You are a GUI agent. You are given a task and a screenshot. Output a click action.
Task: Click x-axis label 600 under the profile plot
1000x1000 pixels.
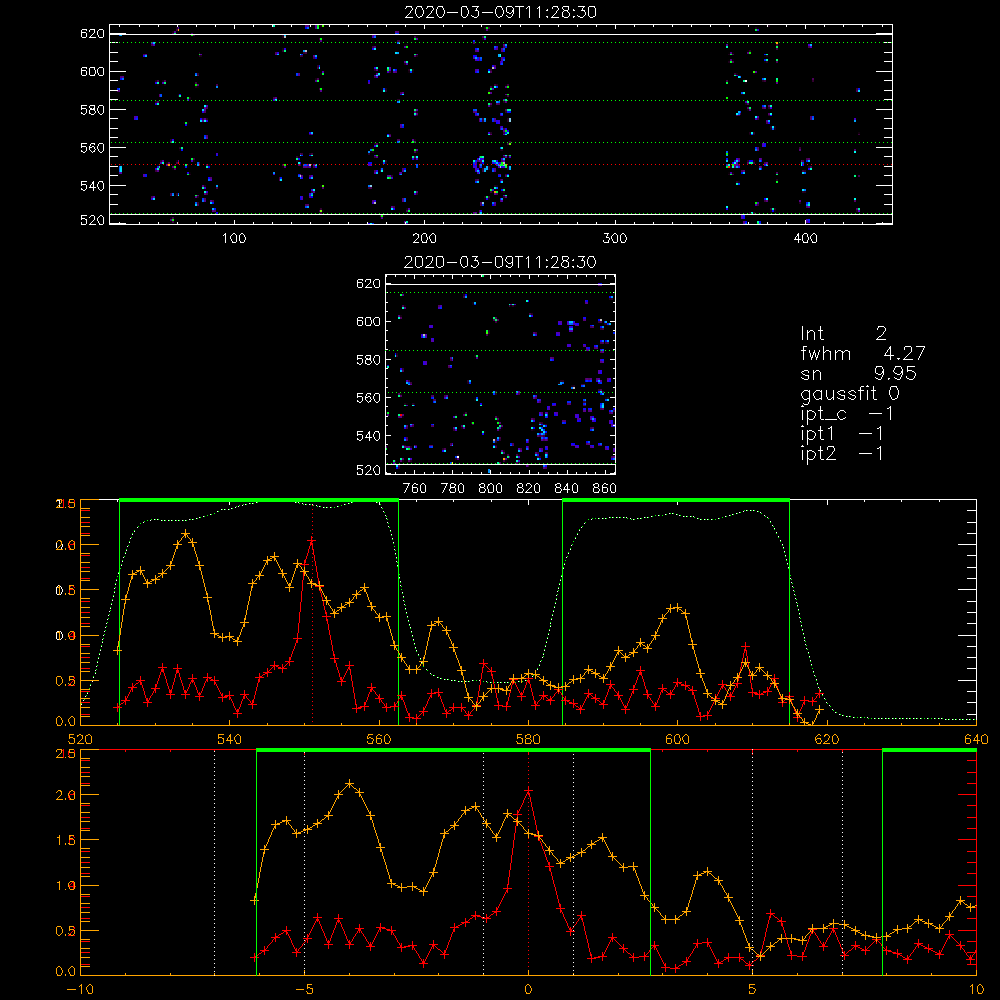[x=677, y=739]
